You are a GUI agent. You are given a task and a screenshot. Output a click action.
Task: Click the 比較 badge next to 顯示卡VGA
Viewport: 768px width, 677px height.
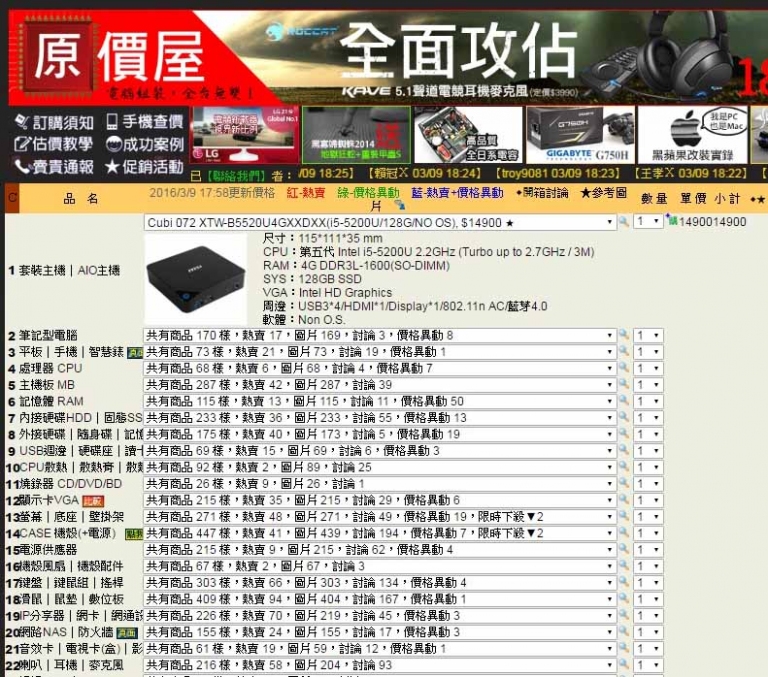tap(93, 501)
